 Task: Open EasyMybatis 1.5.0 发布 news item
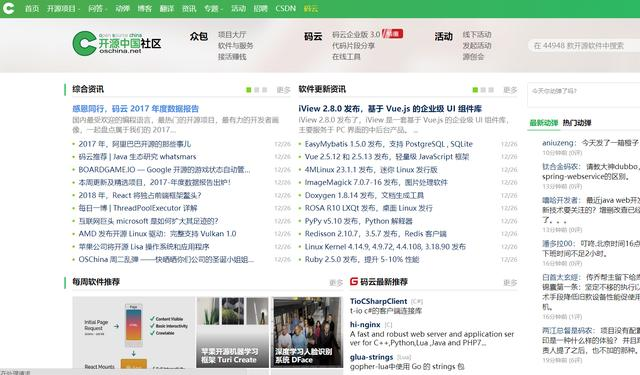(389, 144)
